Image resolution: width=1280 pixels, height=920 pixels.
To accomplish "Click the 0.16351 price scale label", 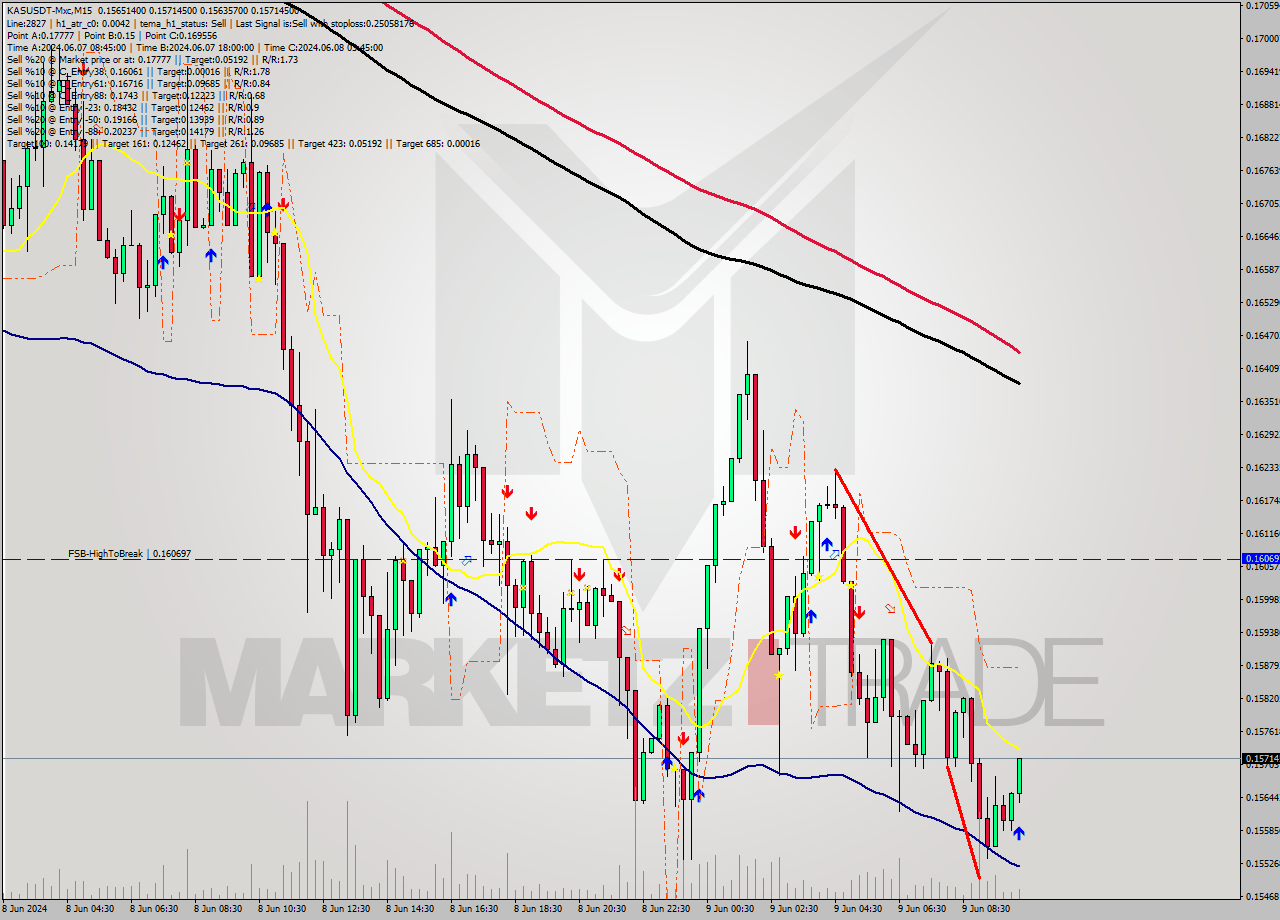I will pos(1262,401).
